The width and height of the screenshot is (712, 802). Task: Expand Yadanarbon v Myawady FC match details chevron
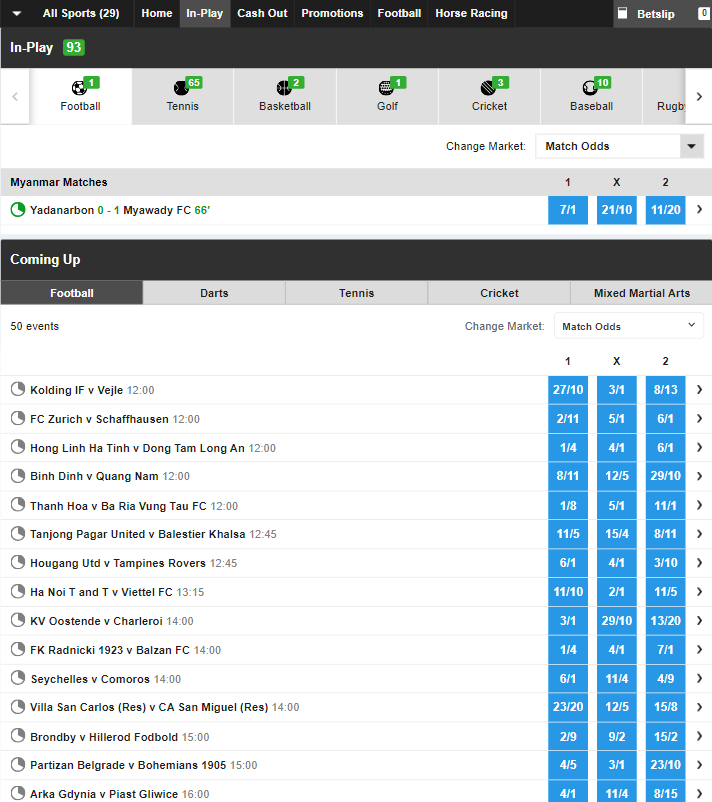[x=699, y=210]
